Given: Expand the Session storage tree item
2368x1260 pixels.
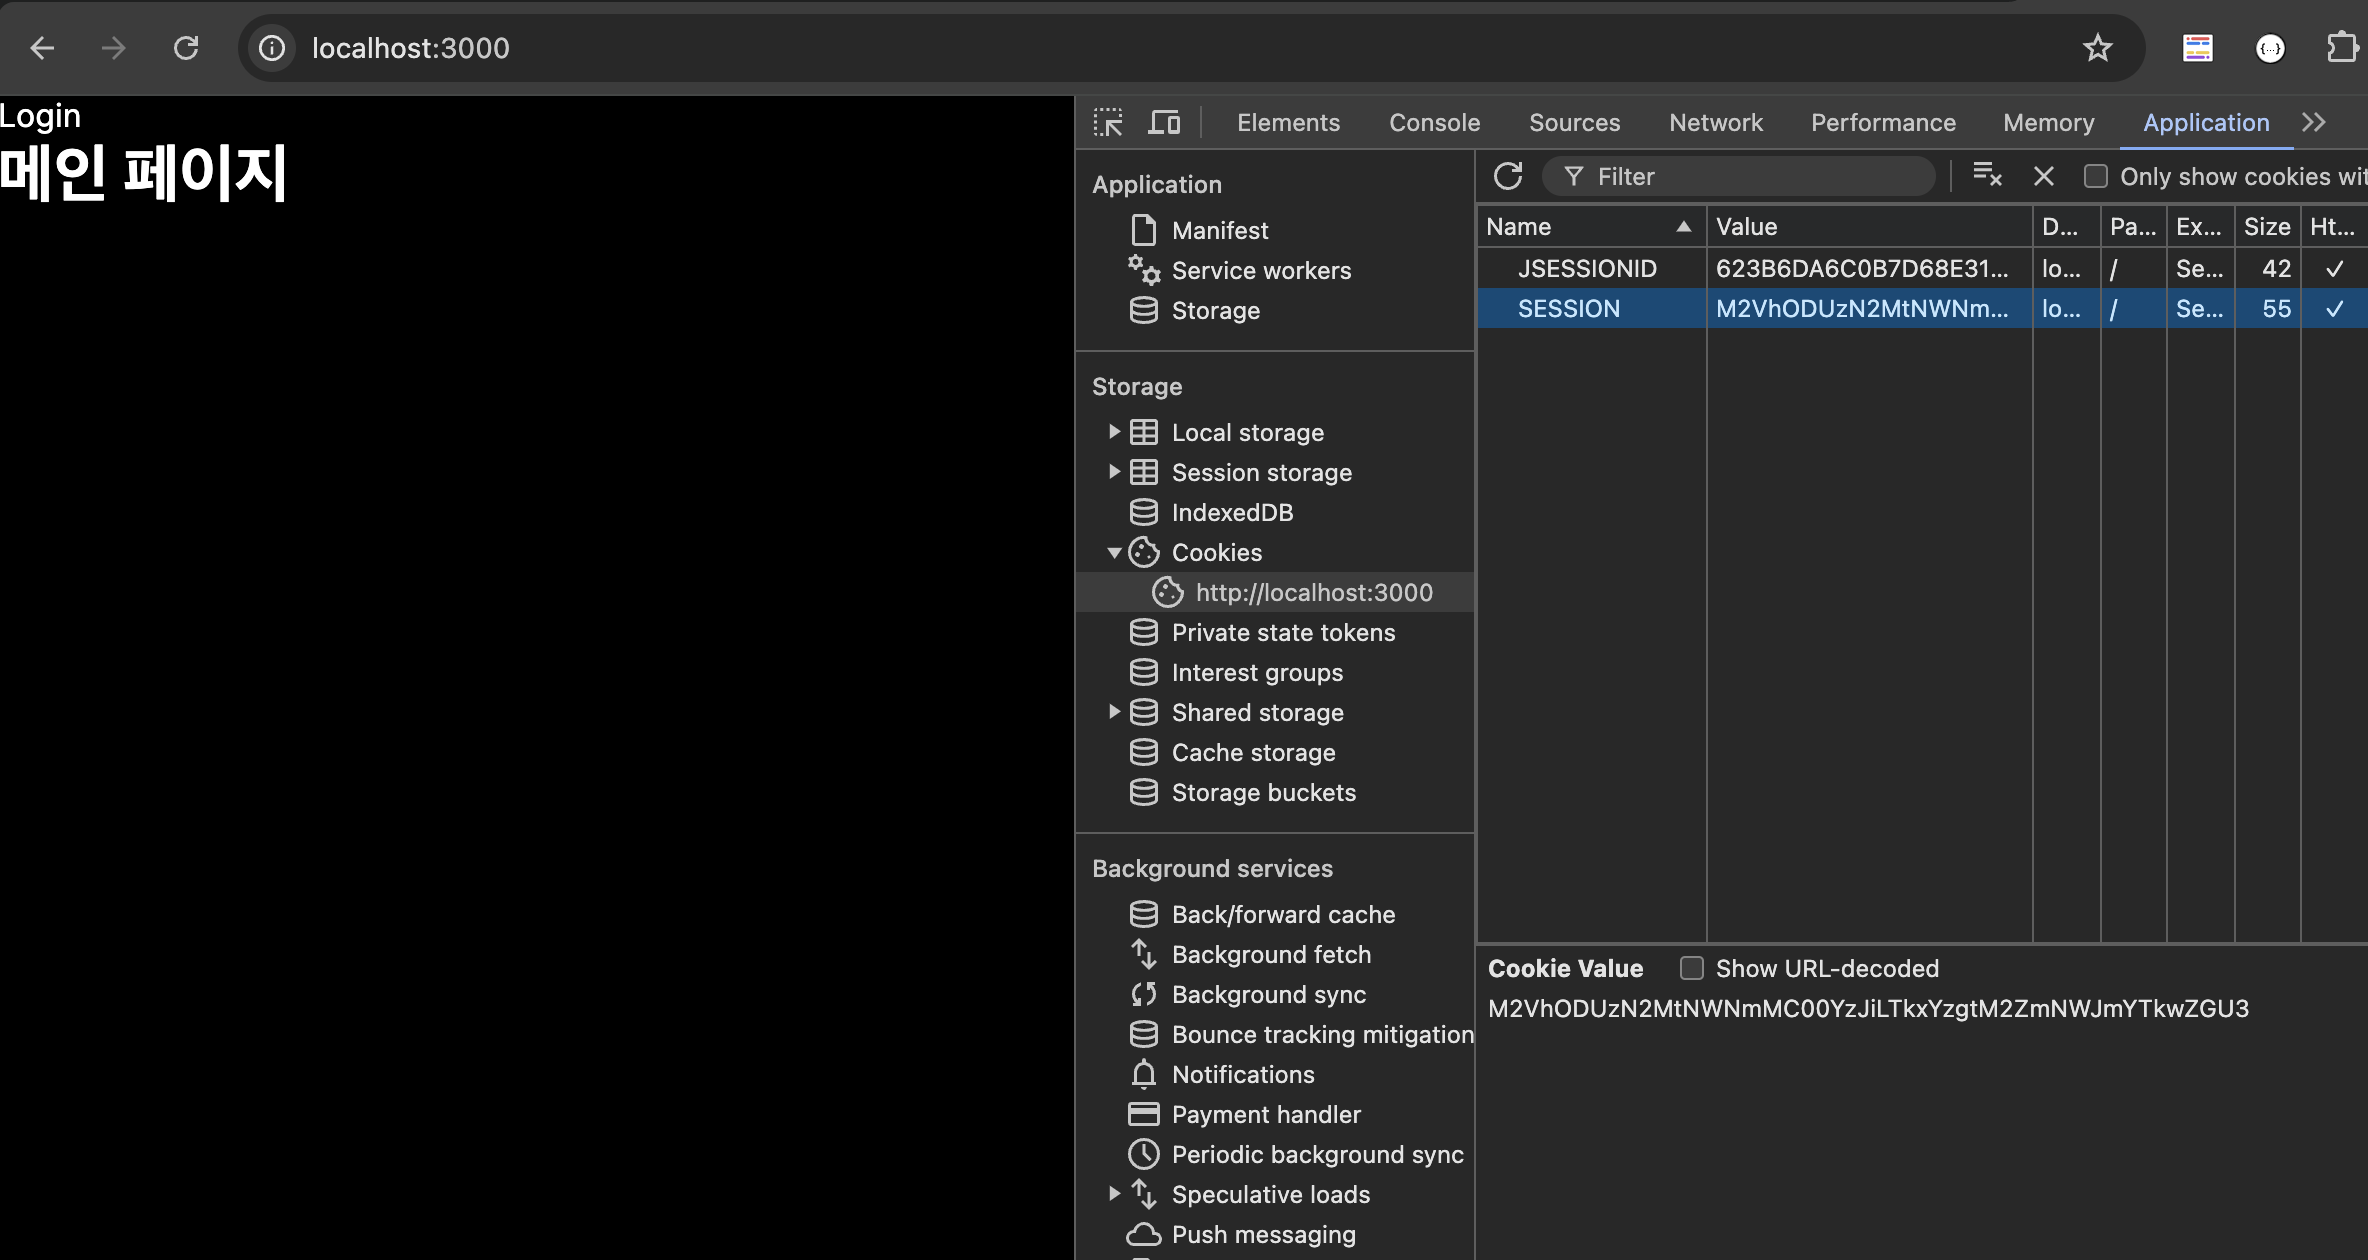Looking at the screenshot, I should 1114,472.
